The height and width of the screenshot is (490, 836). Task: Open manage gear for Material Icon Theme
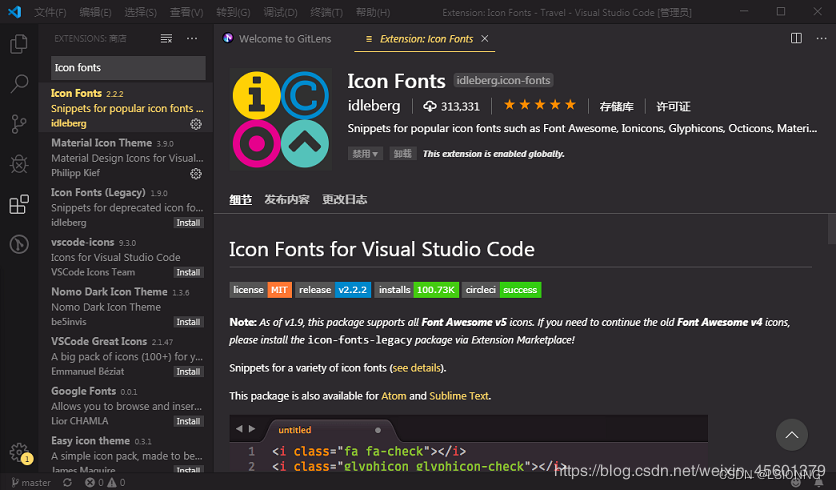(x=196, y=173)
